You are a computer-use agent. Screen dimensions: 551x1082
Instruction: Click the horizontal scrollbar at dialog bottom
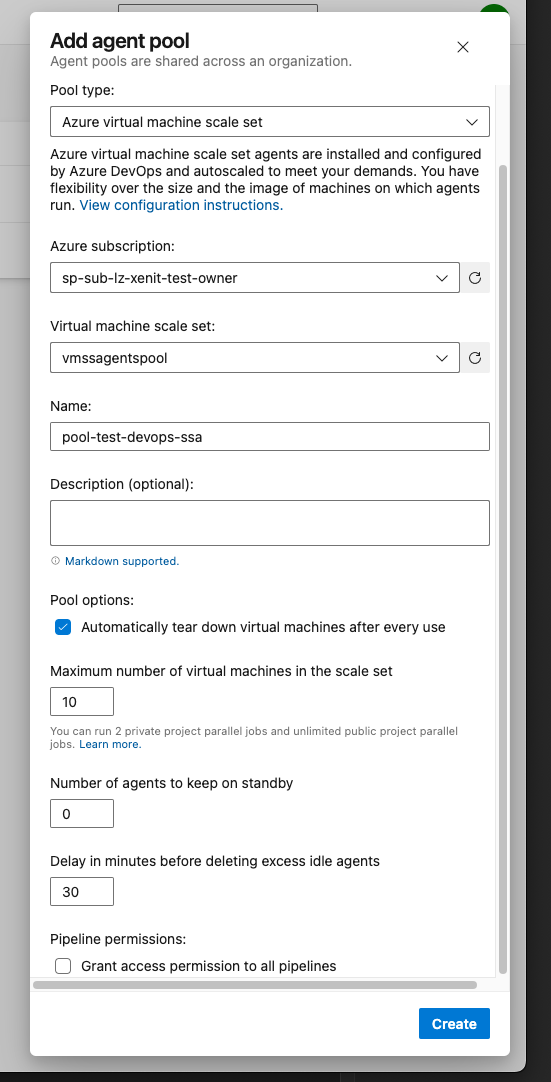[x=255, y=985]
